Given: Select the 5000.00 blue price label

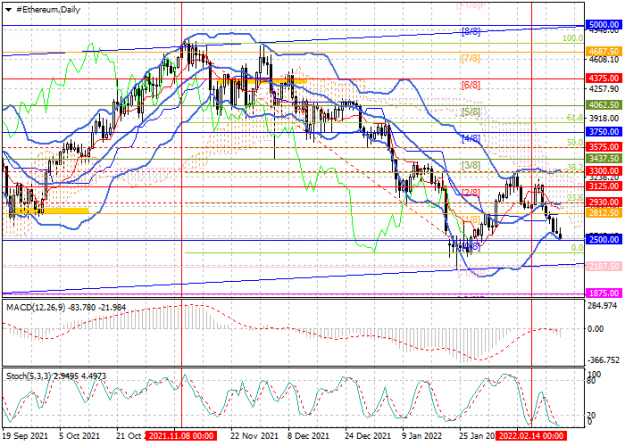Looking at the screenshot, I should (603, 25).
